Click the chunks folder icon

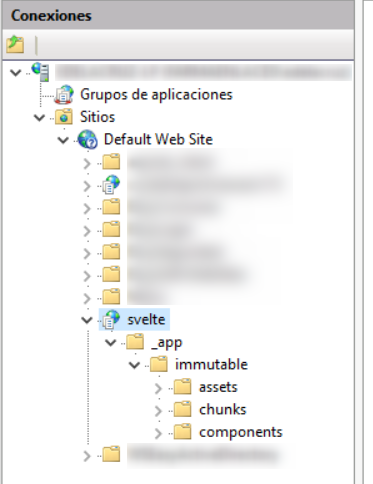(183, 409)
